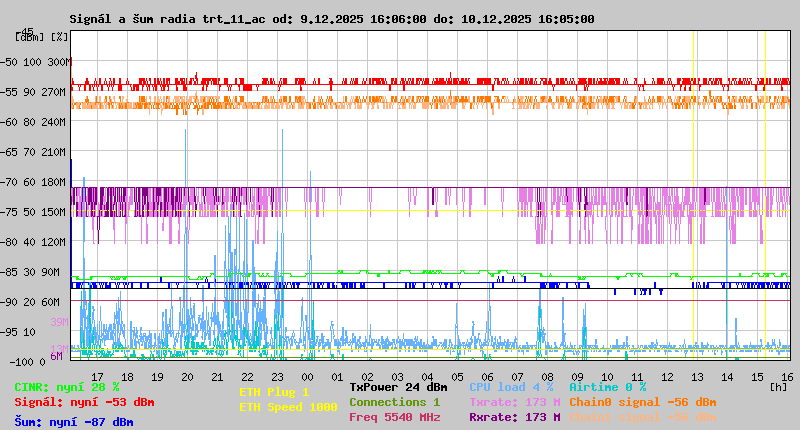This screenshot has height=430, width=800.
Task: Click the x-axis hour label '08'
Action: tap(547, 377)
